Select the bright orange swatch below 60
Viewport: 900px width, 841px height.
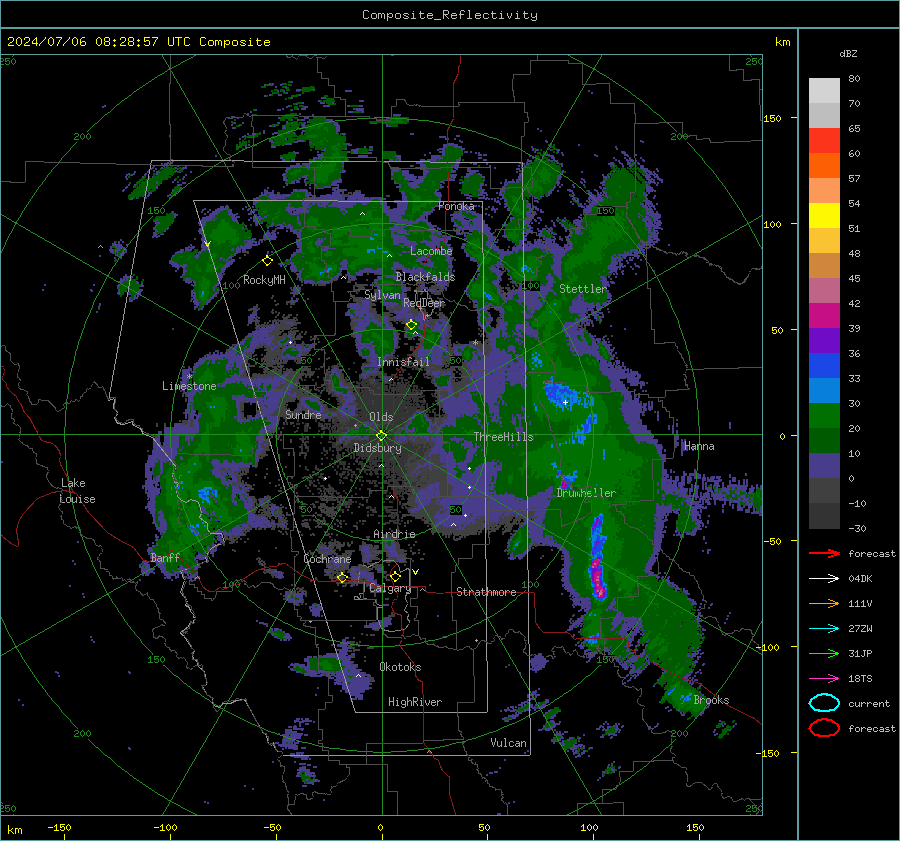(824, 165)
